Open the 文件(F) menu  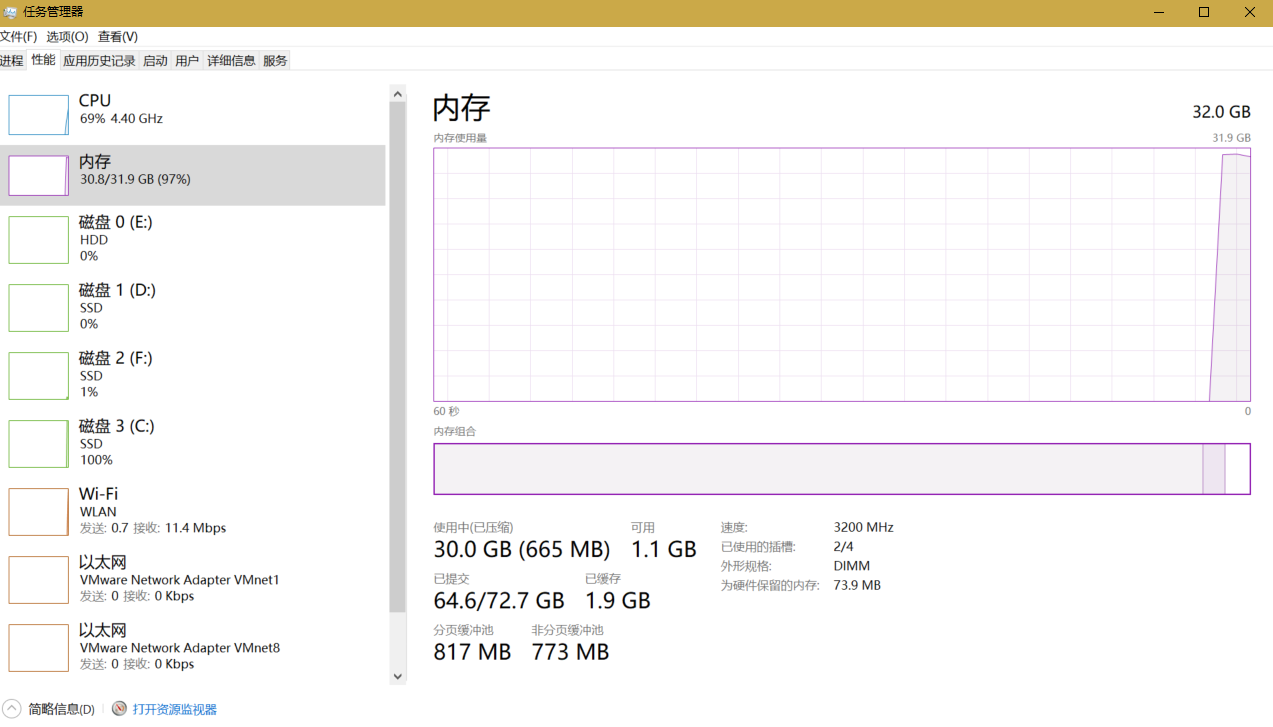click(18, 37)
